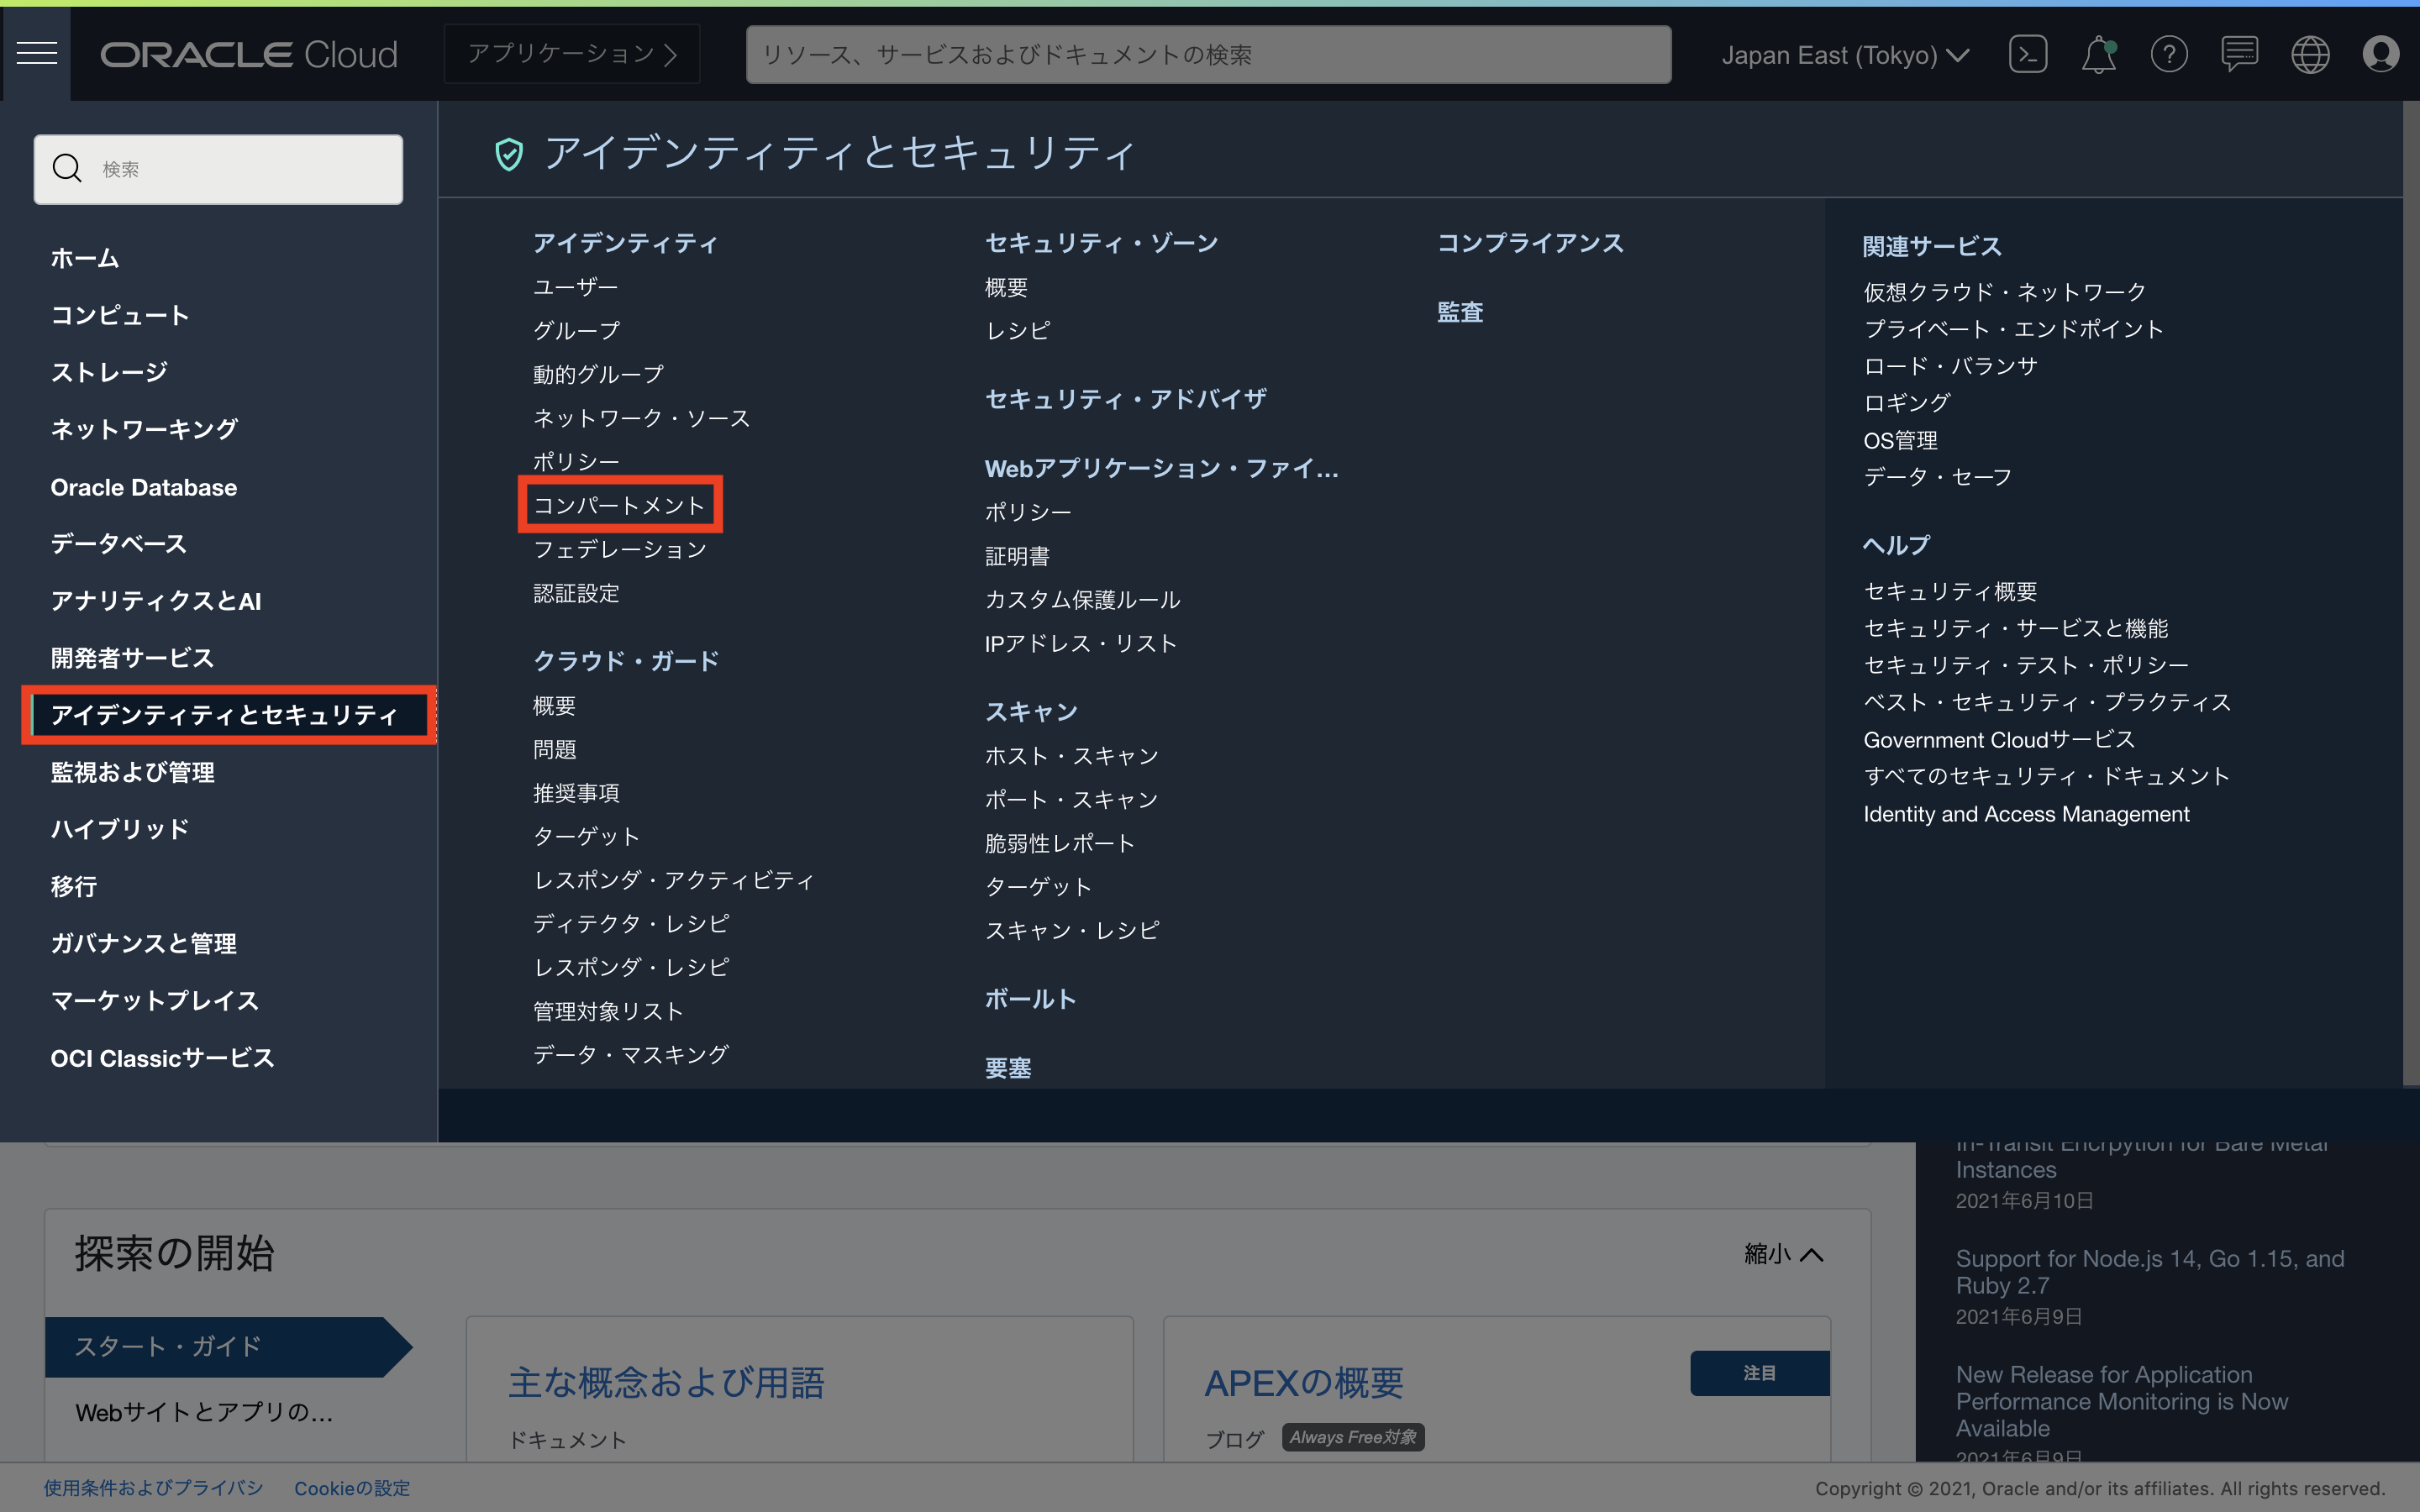Viewport: 2420px width, 1512px height.
Task: Open Cookieの設定 at page bottom
Action: (x=351, y=1488)
